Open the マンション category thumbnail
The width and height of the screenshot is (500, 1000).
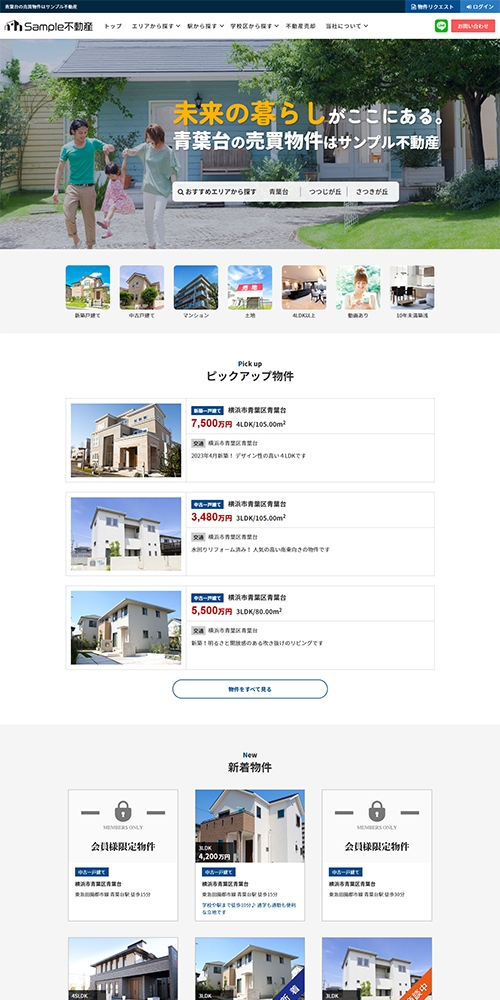196,288
